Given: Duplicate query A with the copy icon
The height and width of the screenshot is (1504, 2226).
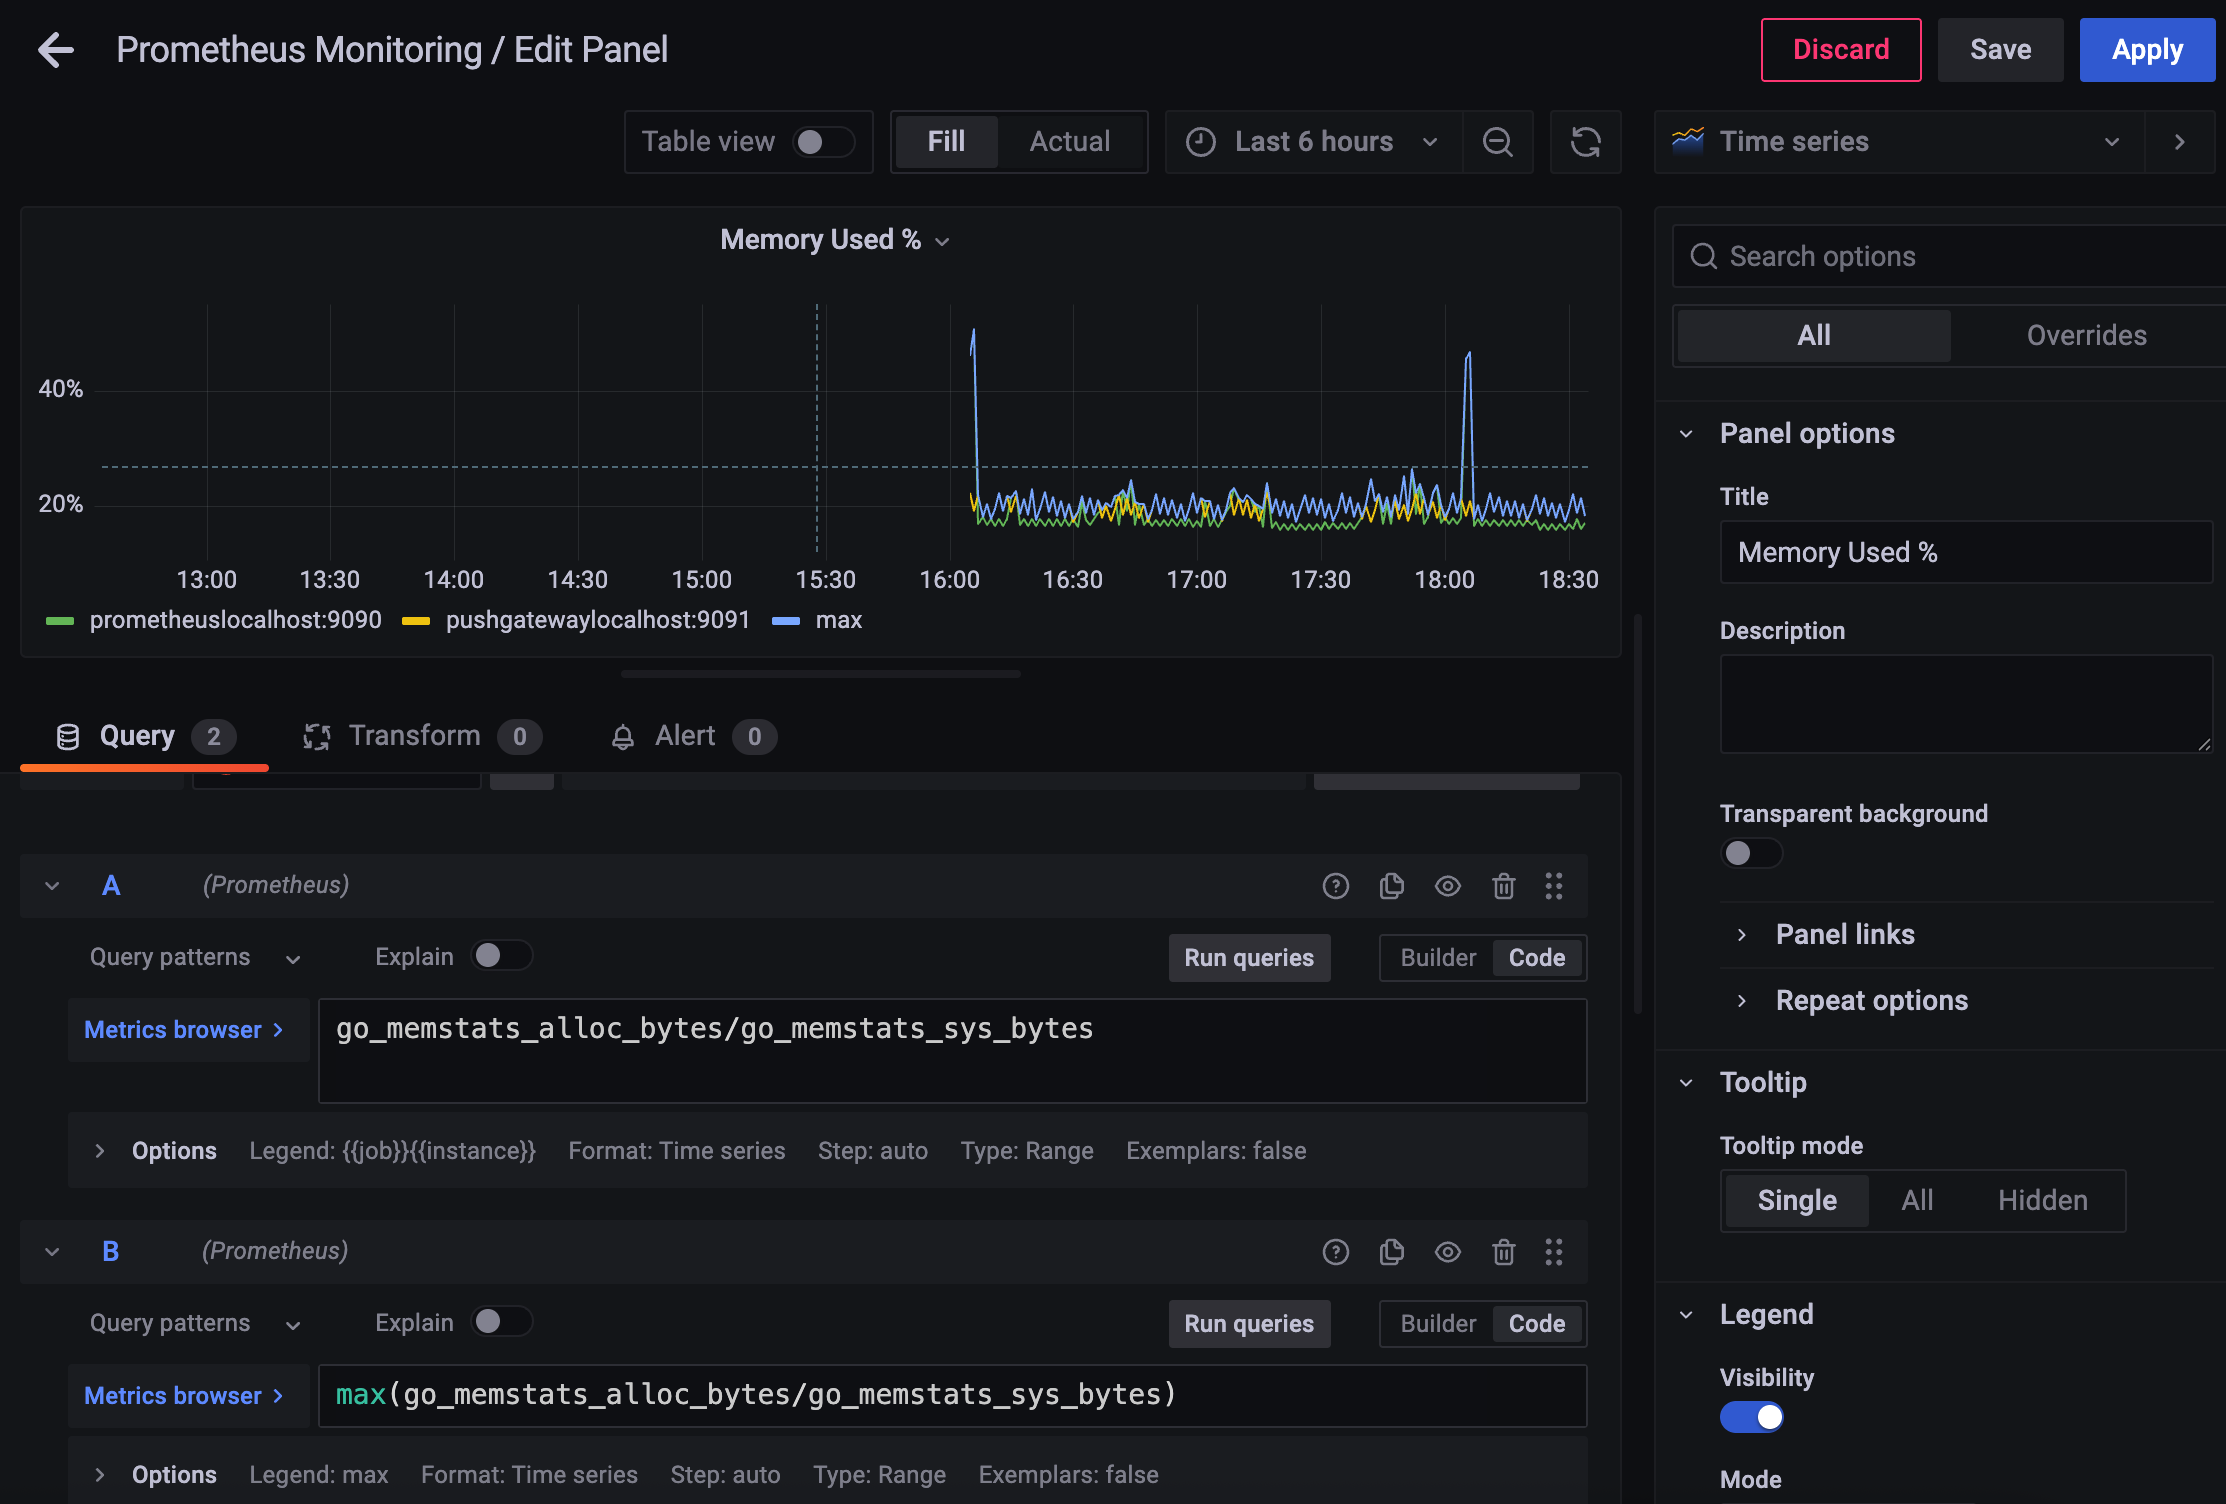Looking at the screenshot, I should (x=1391, y=886).
